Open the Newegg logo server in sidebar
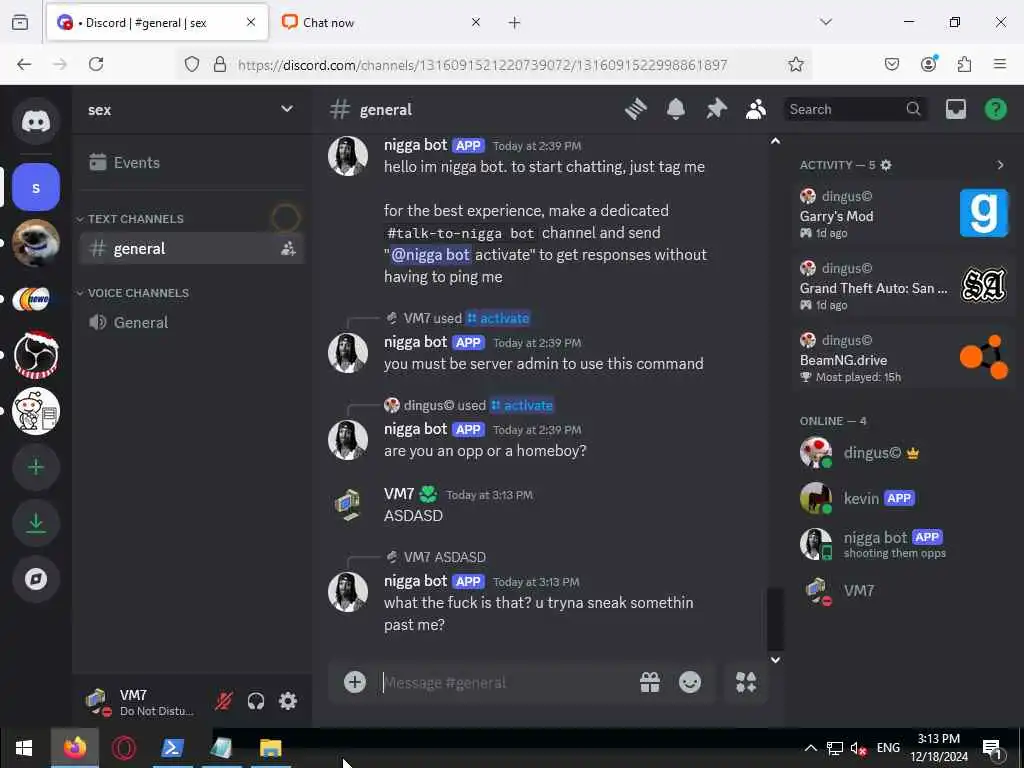1024x768 pixels. tap(36, 299)
